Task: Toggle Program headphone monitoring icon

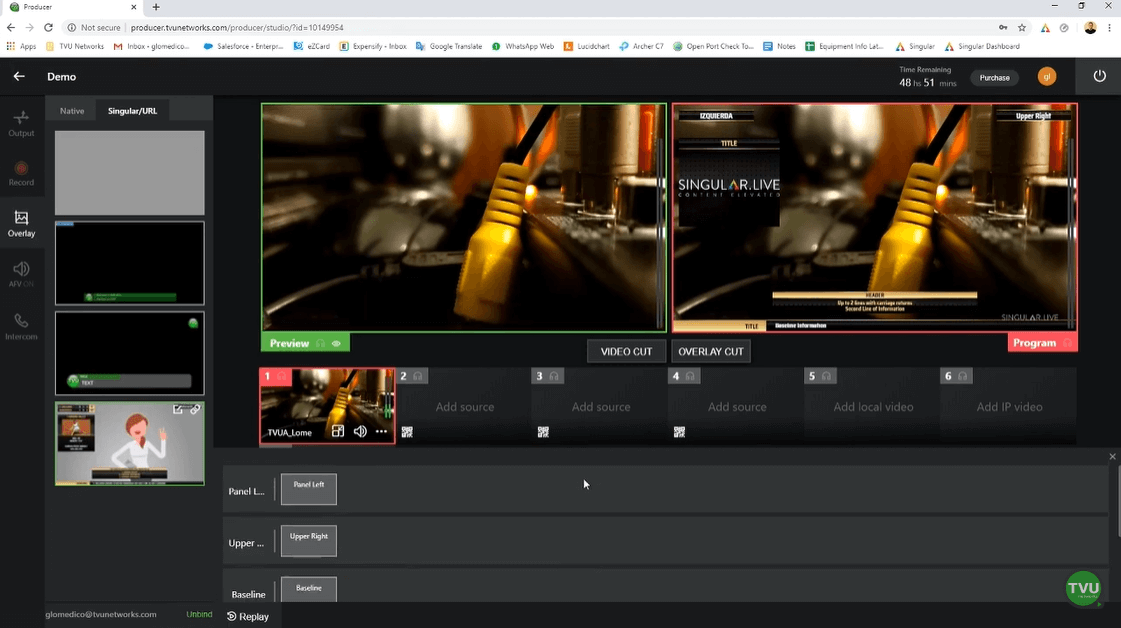Action: [1067, 343]
